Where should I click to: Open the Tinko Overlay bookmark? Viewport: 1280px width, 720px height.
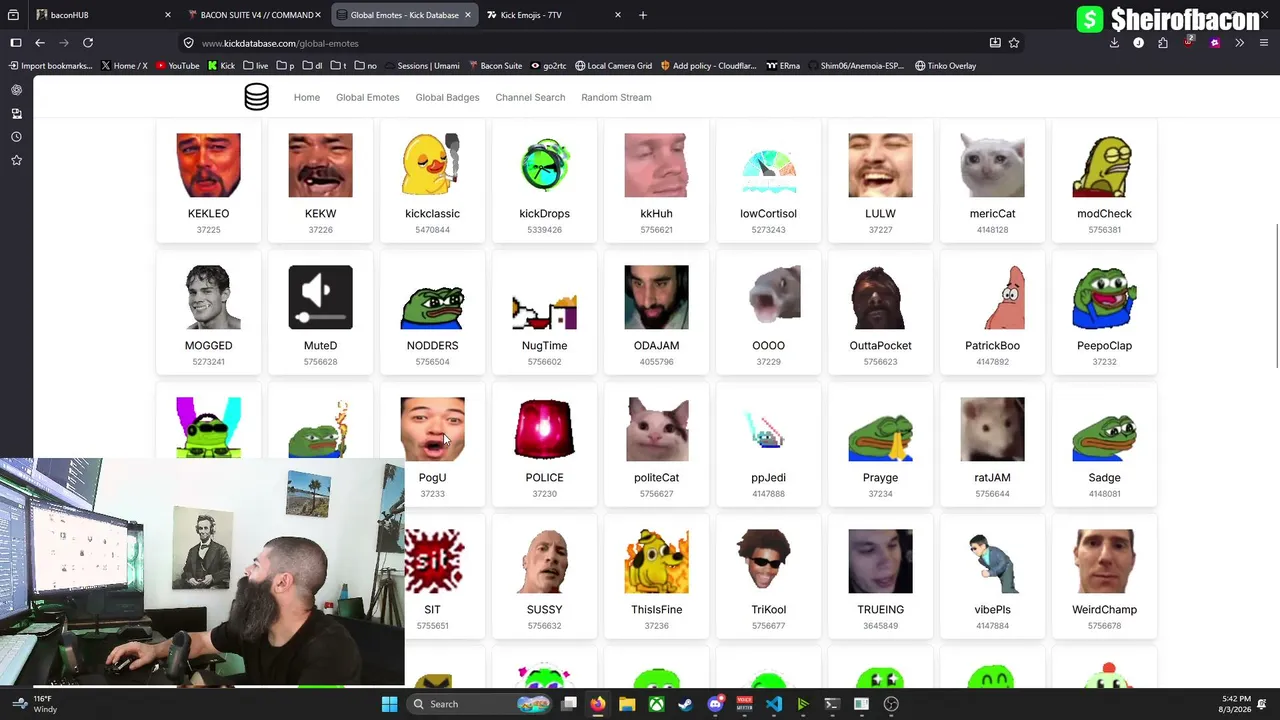(944, 66)
